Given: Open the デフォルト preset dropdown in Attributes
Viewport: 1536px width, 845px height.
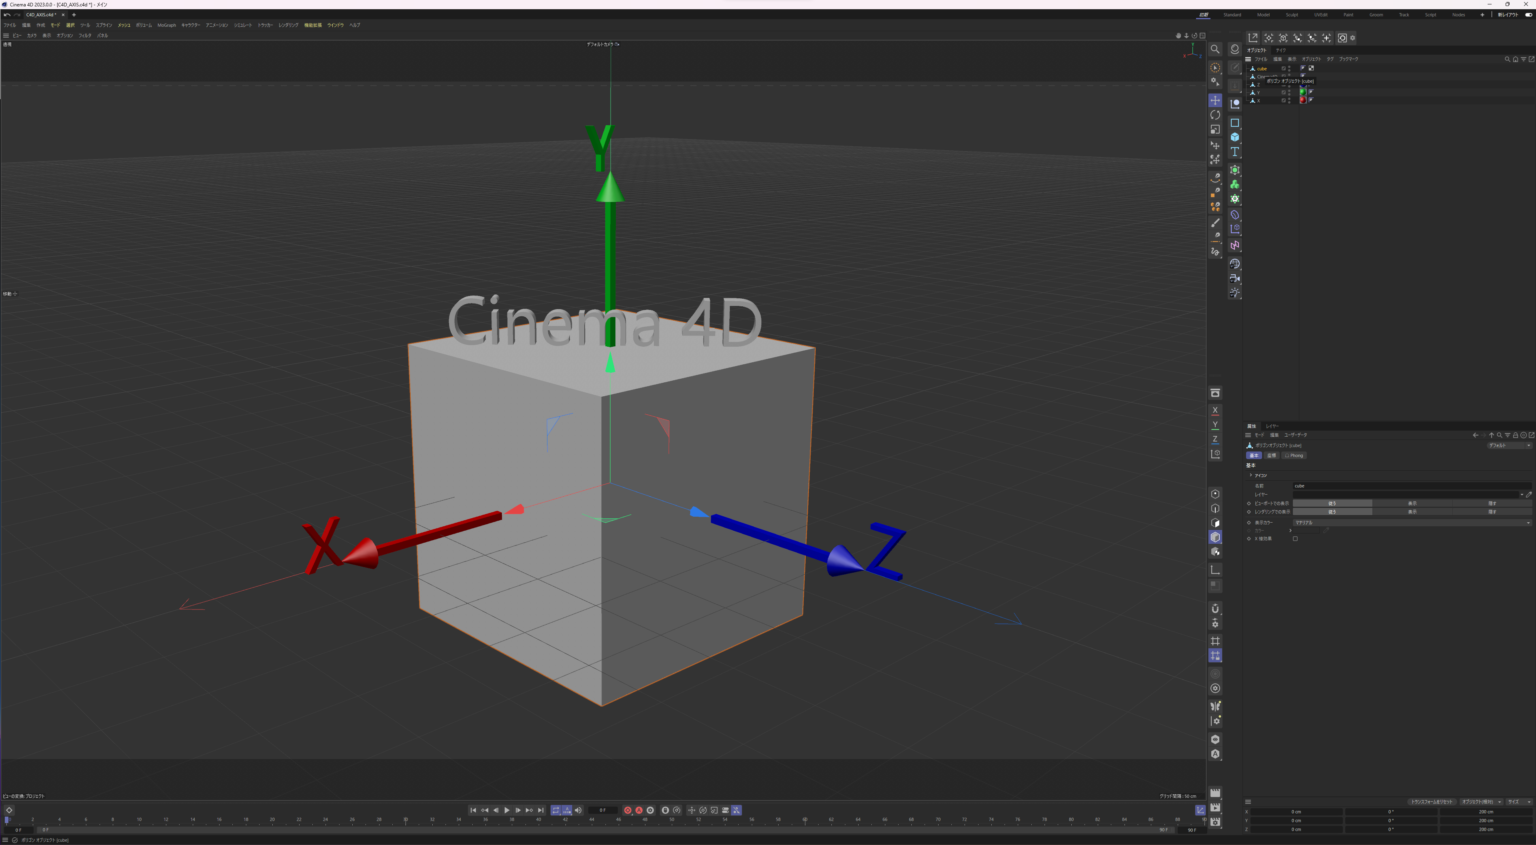Looking at the screenshot, I should [x=1509, y=445].
